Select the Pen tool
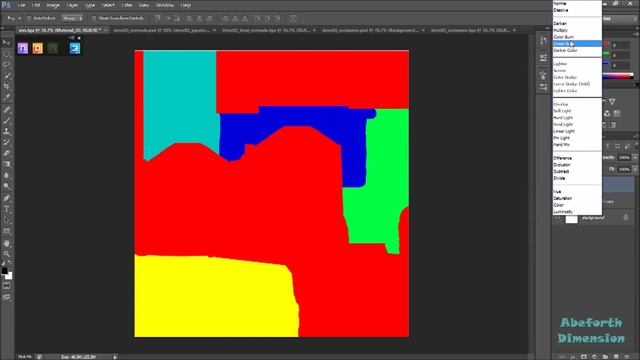 pos(7,198)
